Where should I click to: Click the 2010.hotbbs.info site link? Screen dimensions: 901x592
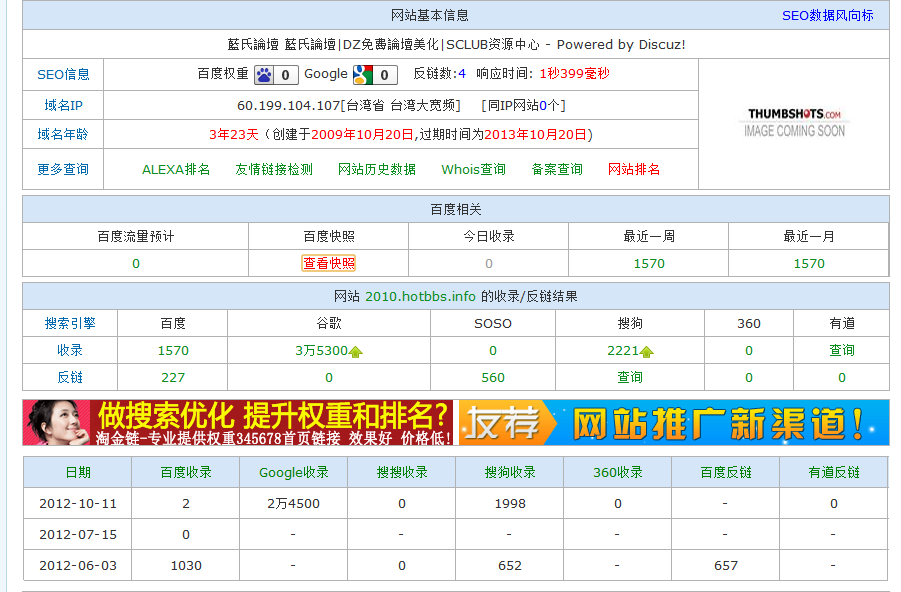pos(420,297)
